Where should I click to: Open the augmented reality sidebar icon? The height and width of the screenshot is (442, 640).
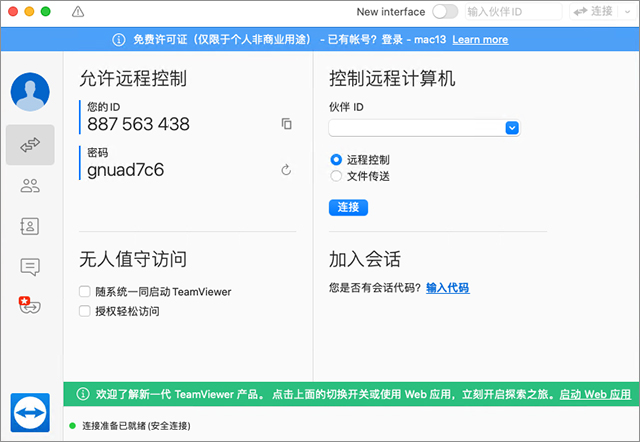[29, 305]
